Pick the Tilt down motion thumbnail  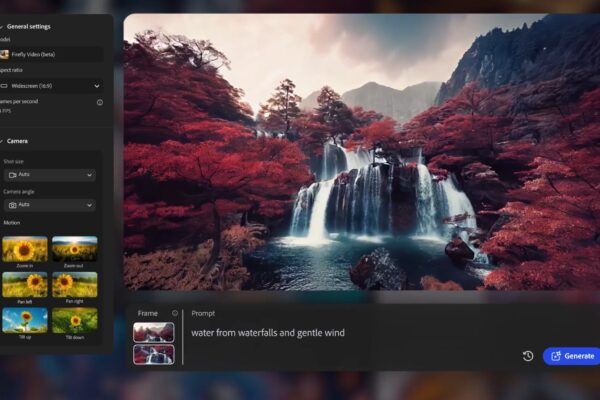[74, 320]
